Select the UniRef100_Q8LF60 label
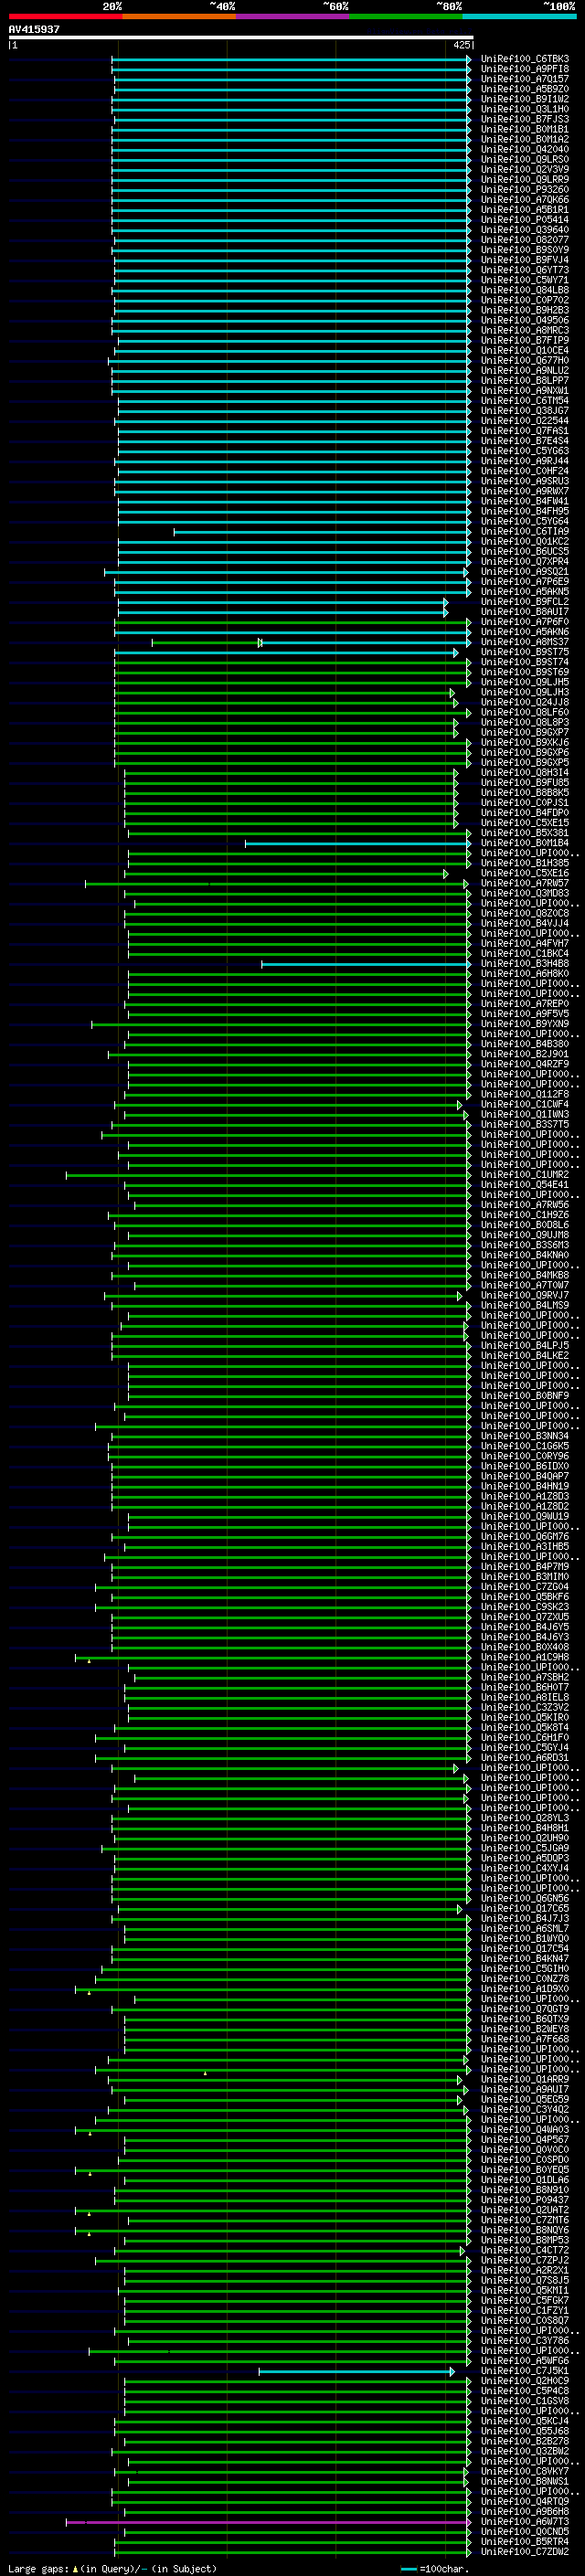The width and height of the screenshot is (585, 2576). click(x=524, y=713)
